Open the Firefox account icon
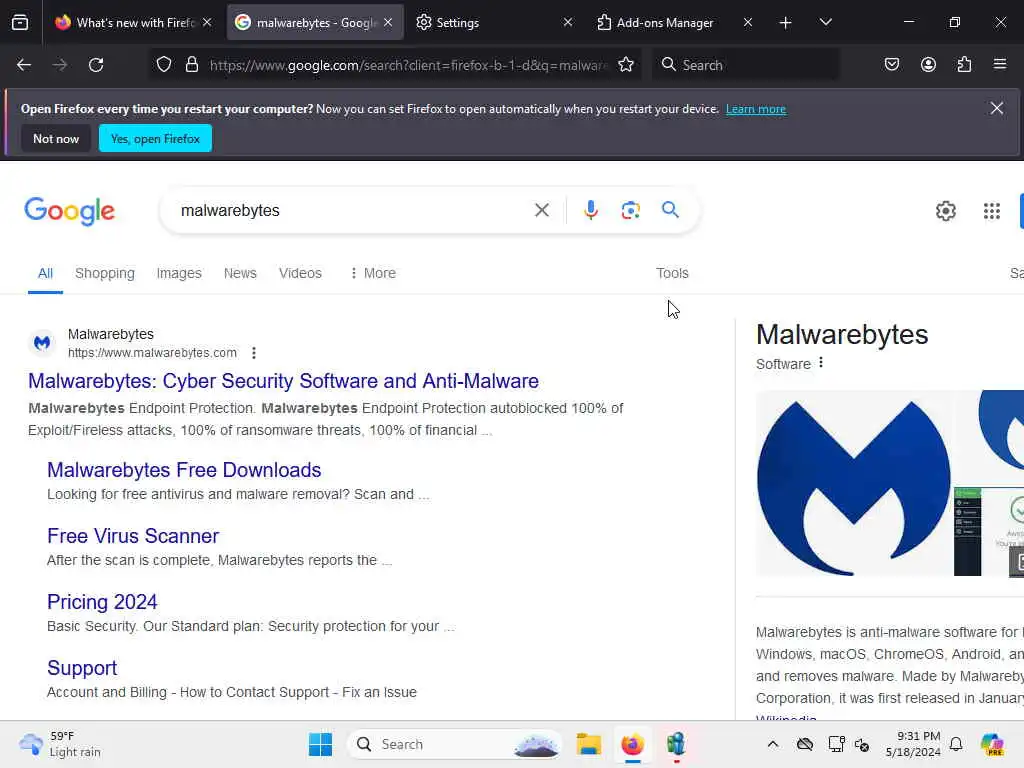This screenshot has width=1024, height=768. [x=928, y=65]
